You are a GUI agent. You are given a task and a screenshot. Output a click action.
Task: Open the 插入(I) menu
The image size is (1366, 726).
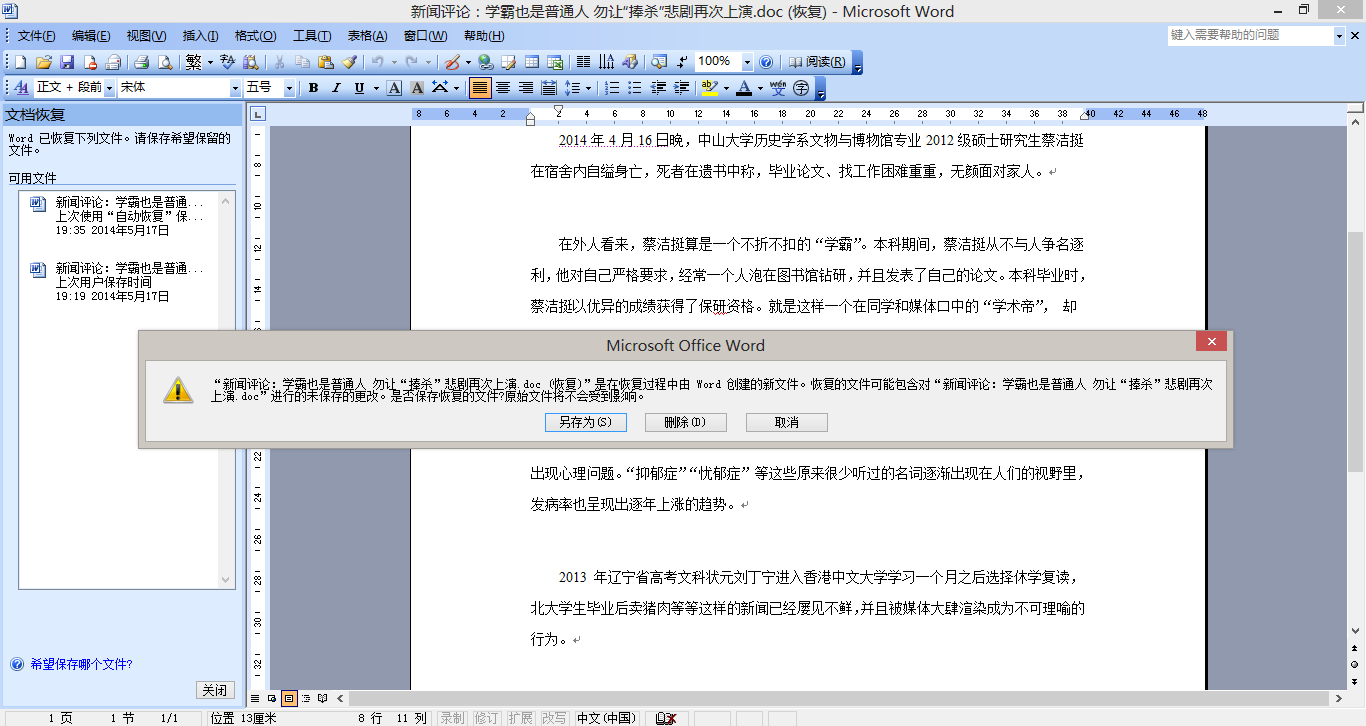(x=200, y=36)
